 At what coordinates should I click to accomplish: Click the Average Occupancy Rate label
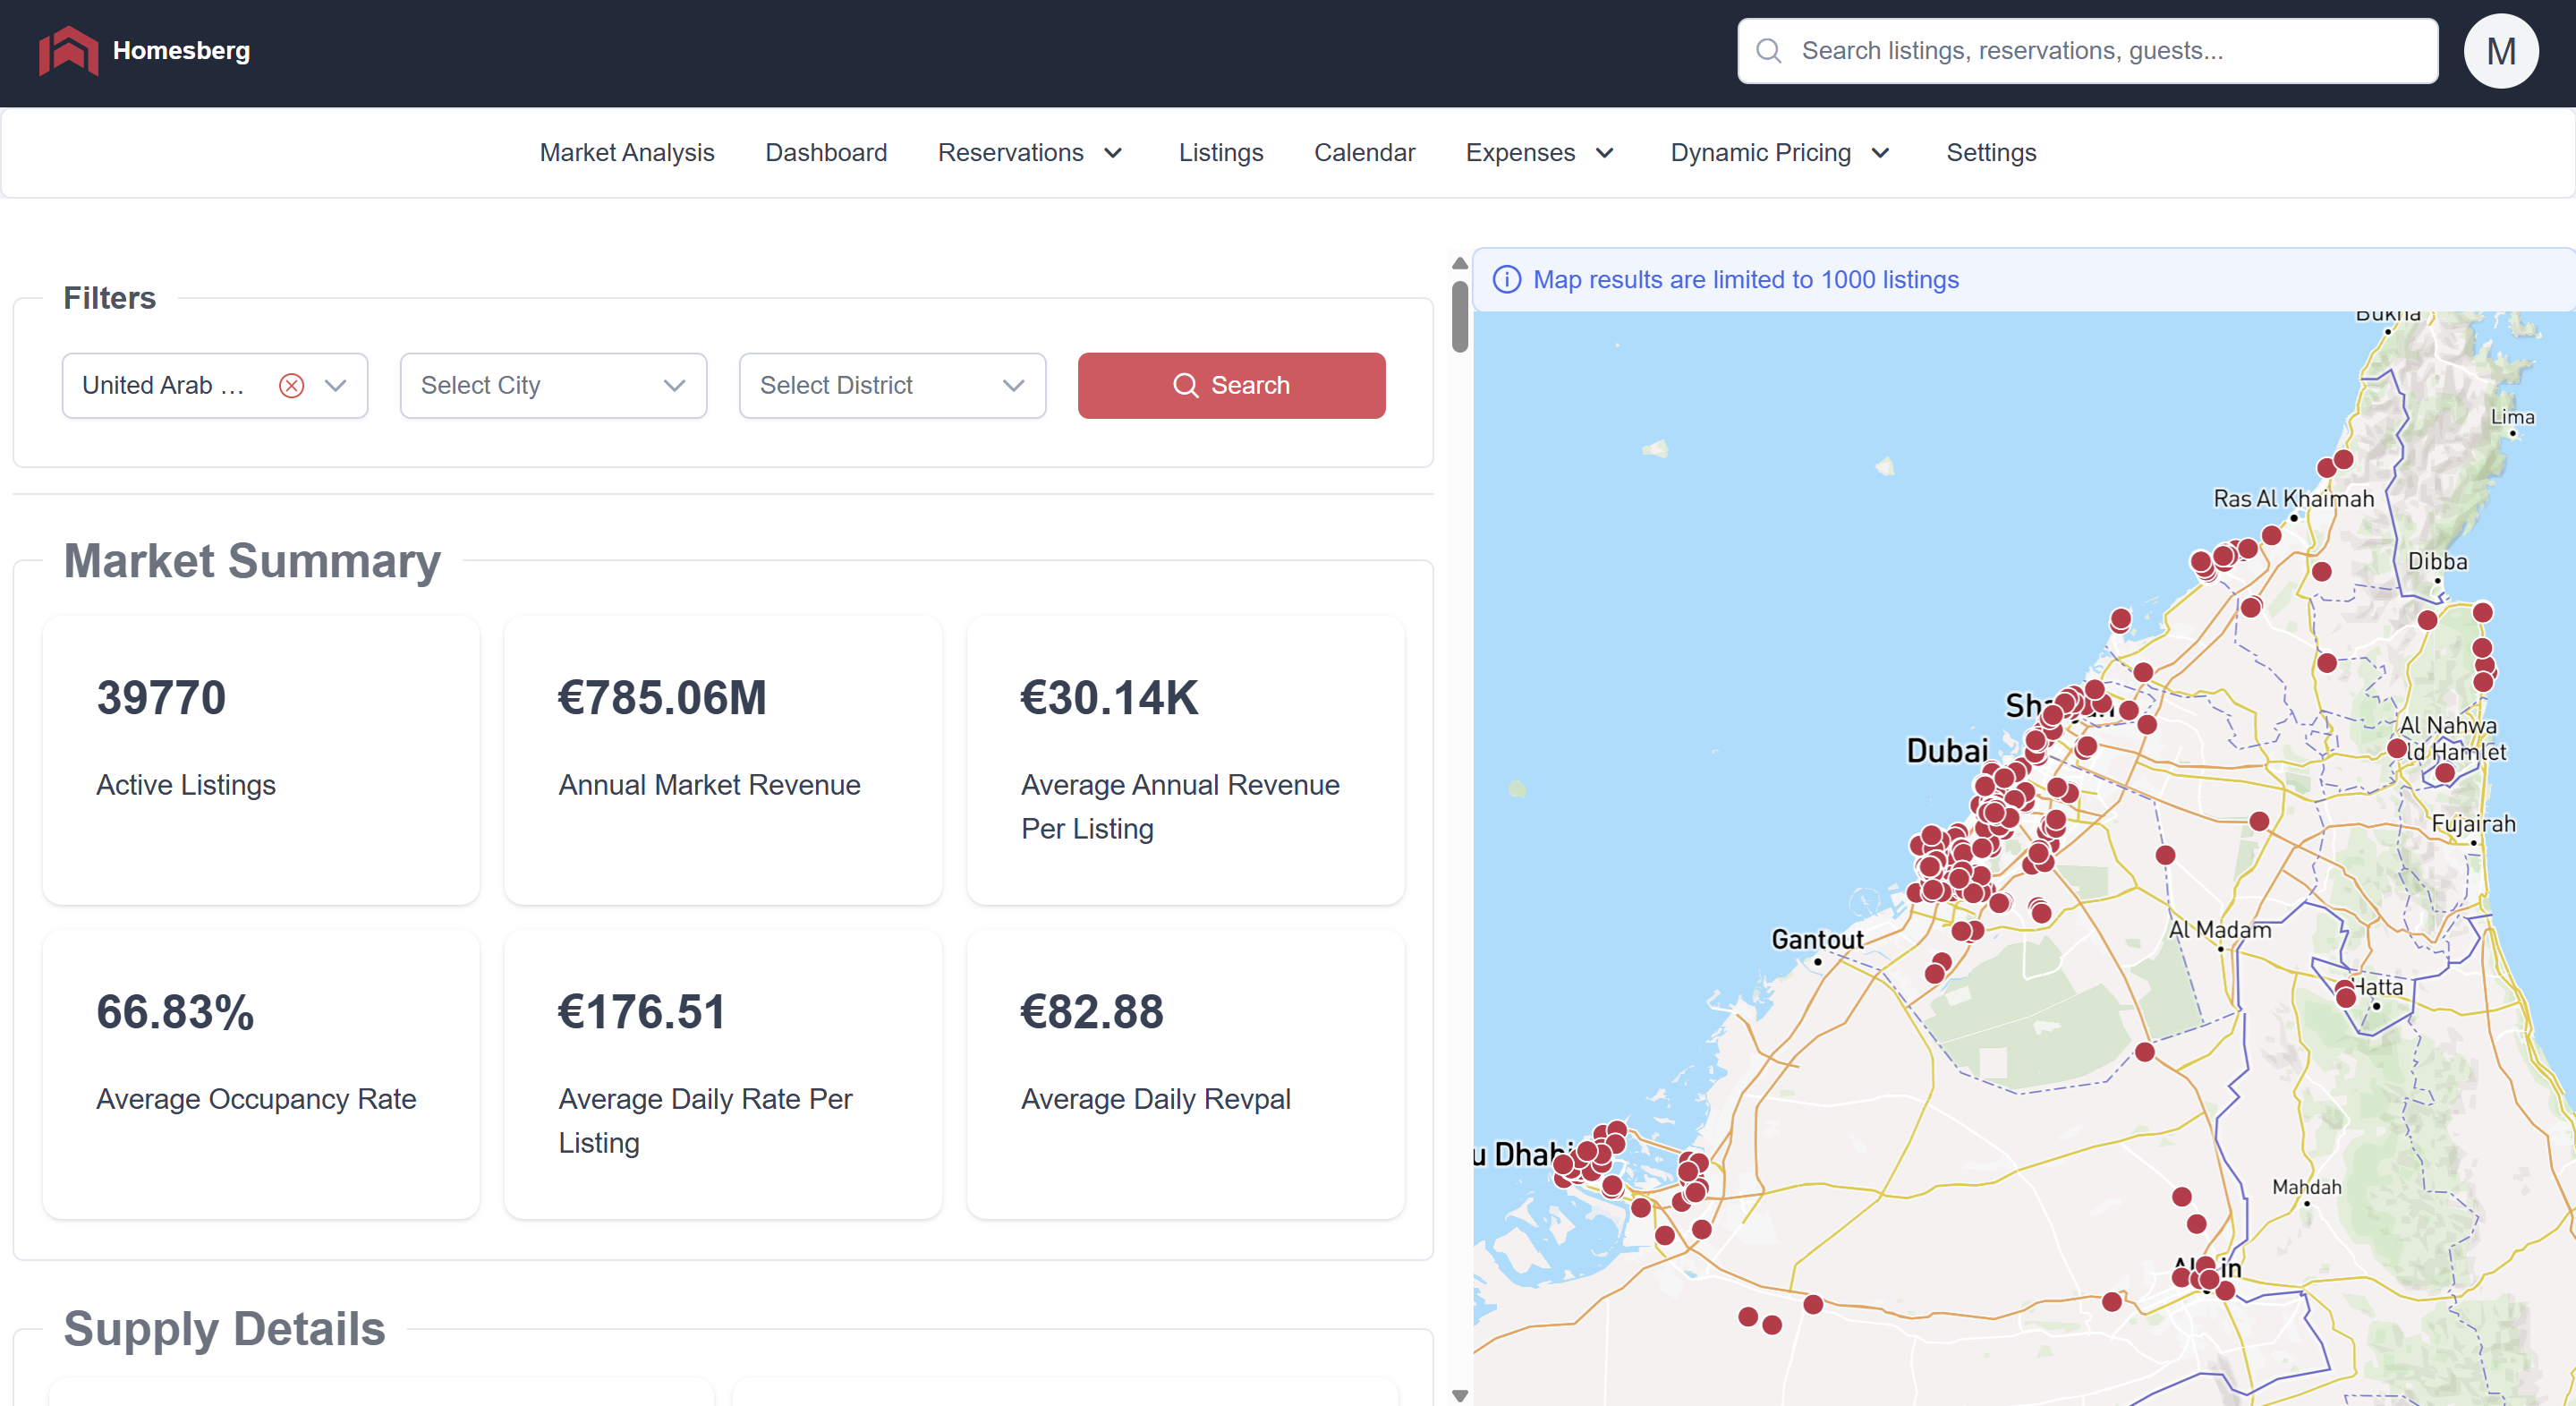(256, 1099)
